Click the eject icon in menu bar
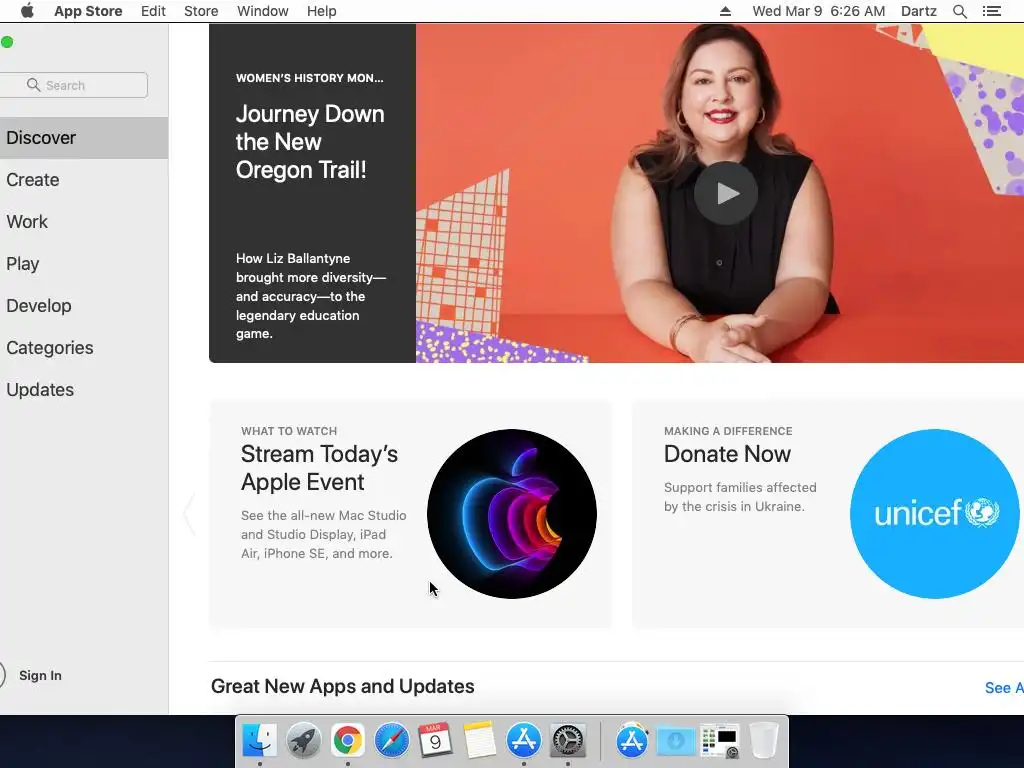 point(726,11)
